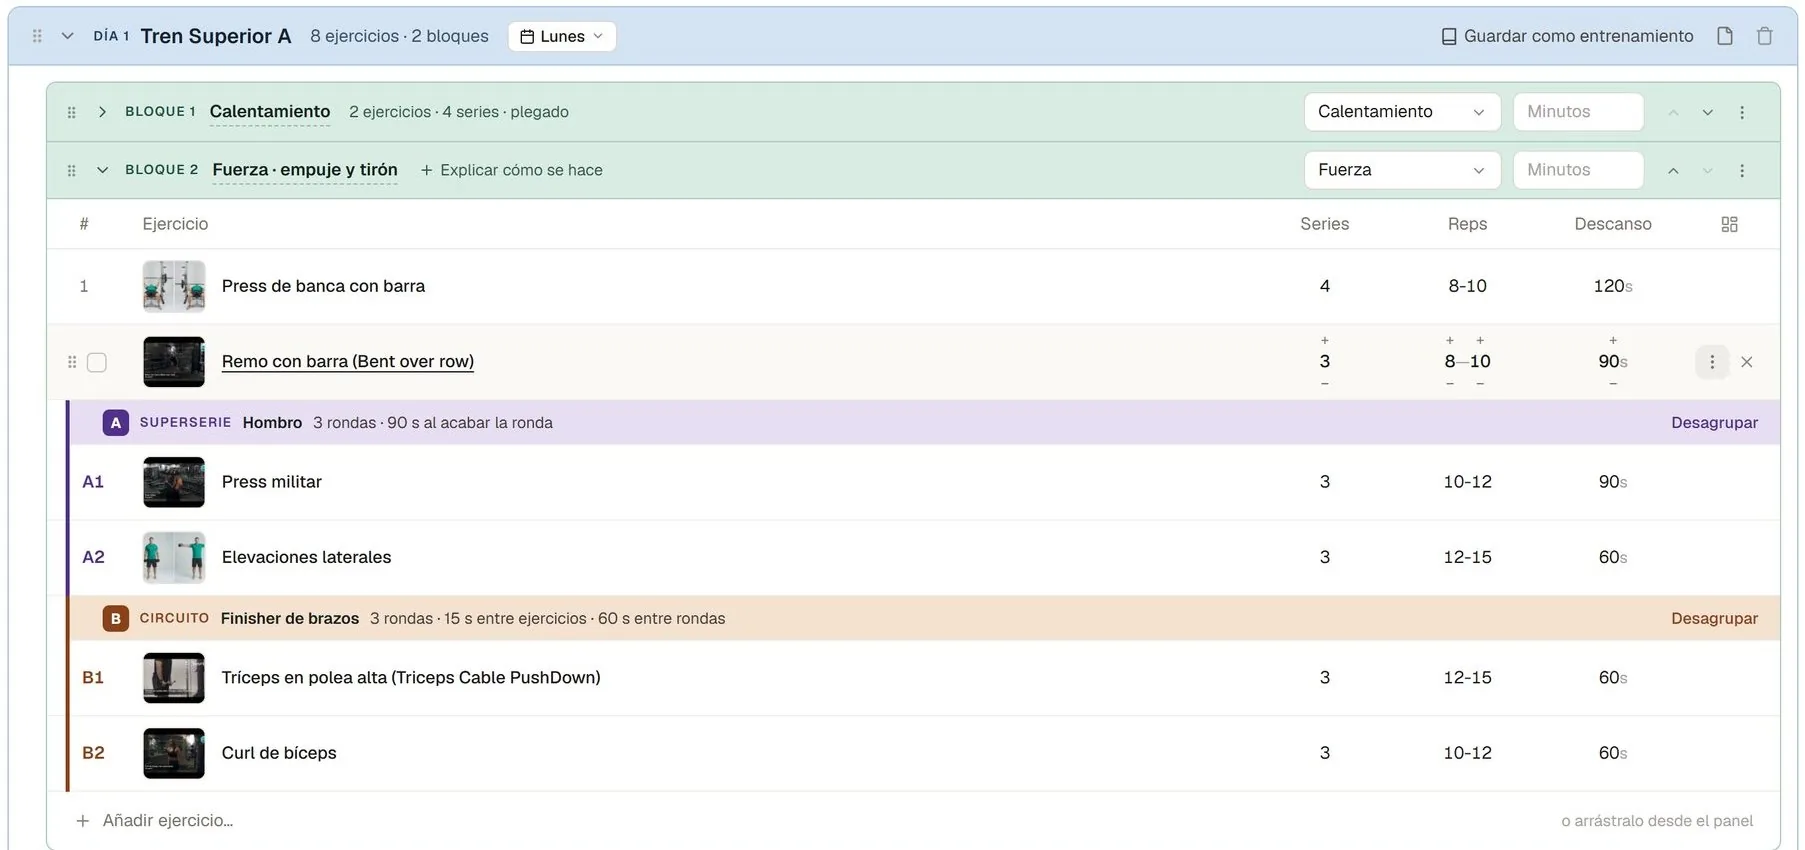The height and width of the screenshot is (850, 1805).
Task: Delete the day with the trash icon
Action: (1765, 36)
